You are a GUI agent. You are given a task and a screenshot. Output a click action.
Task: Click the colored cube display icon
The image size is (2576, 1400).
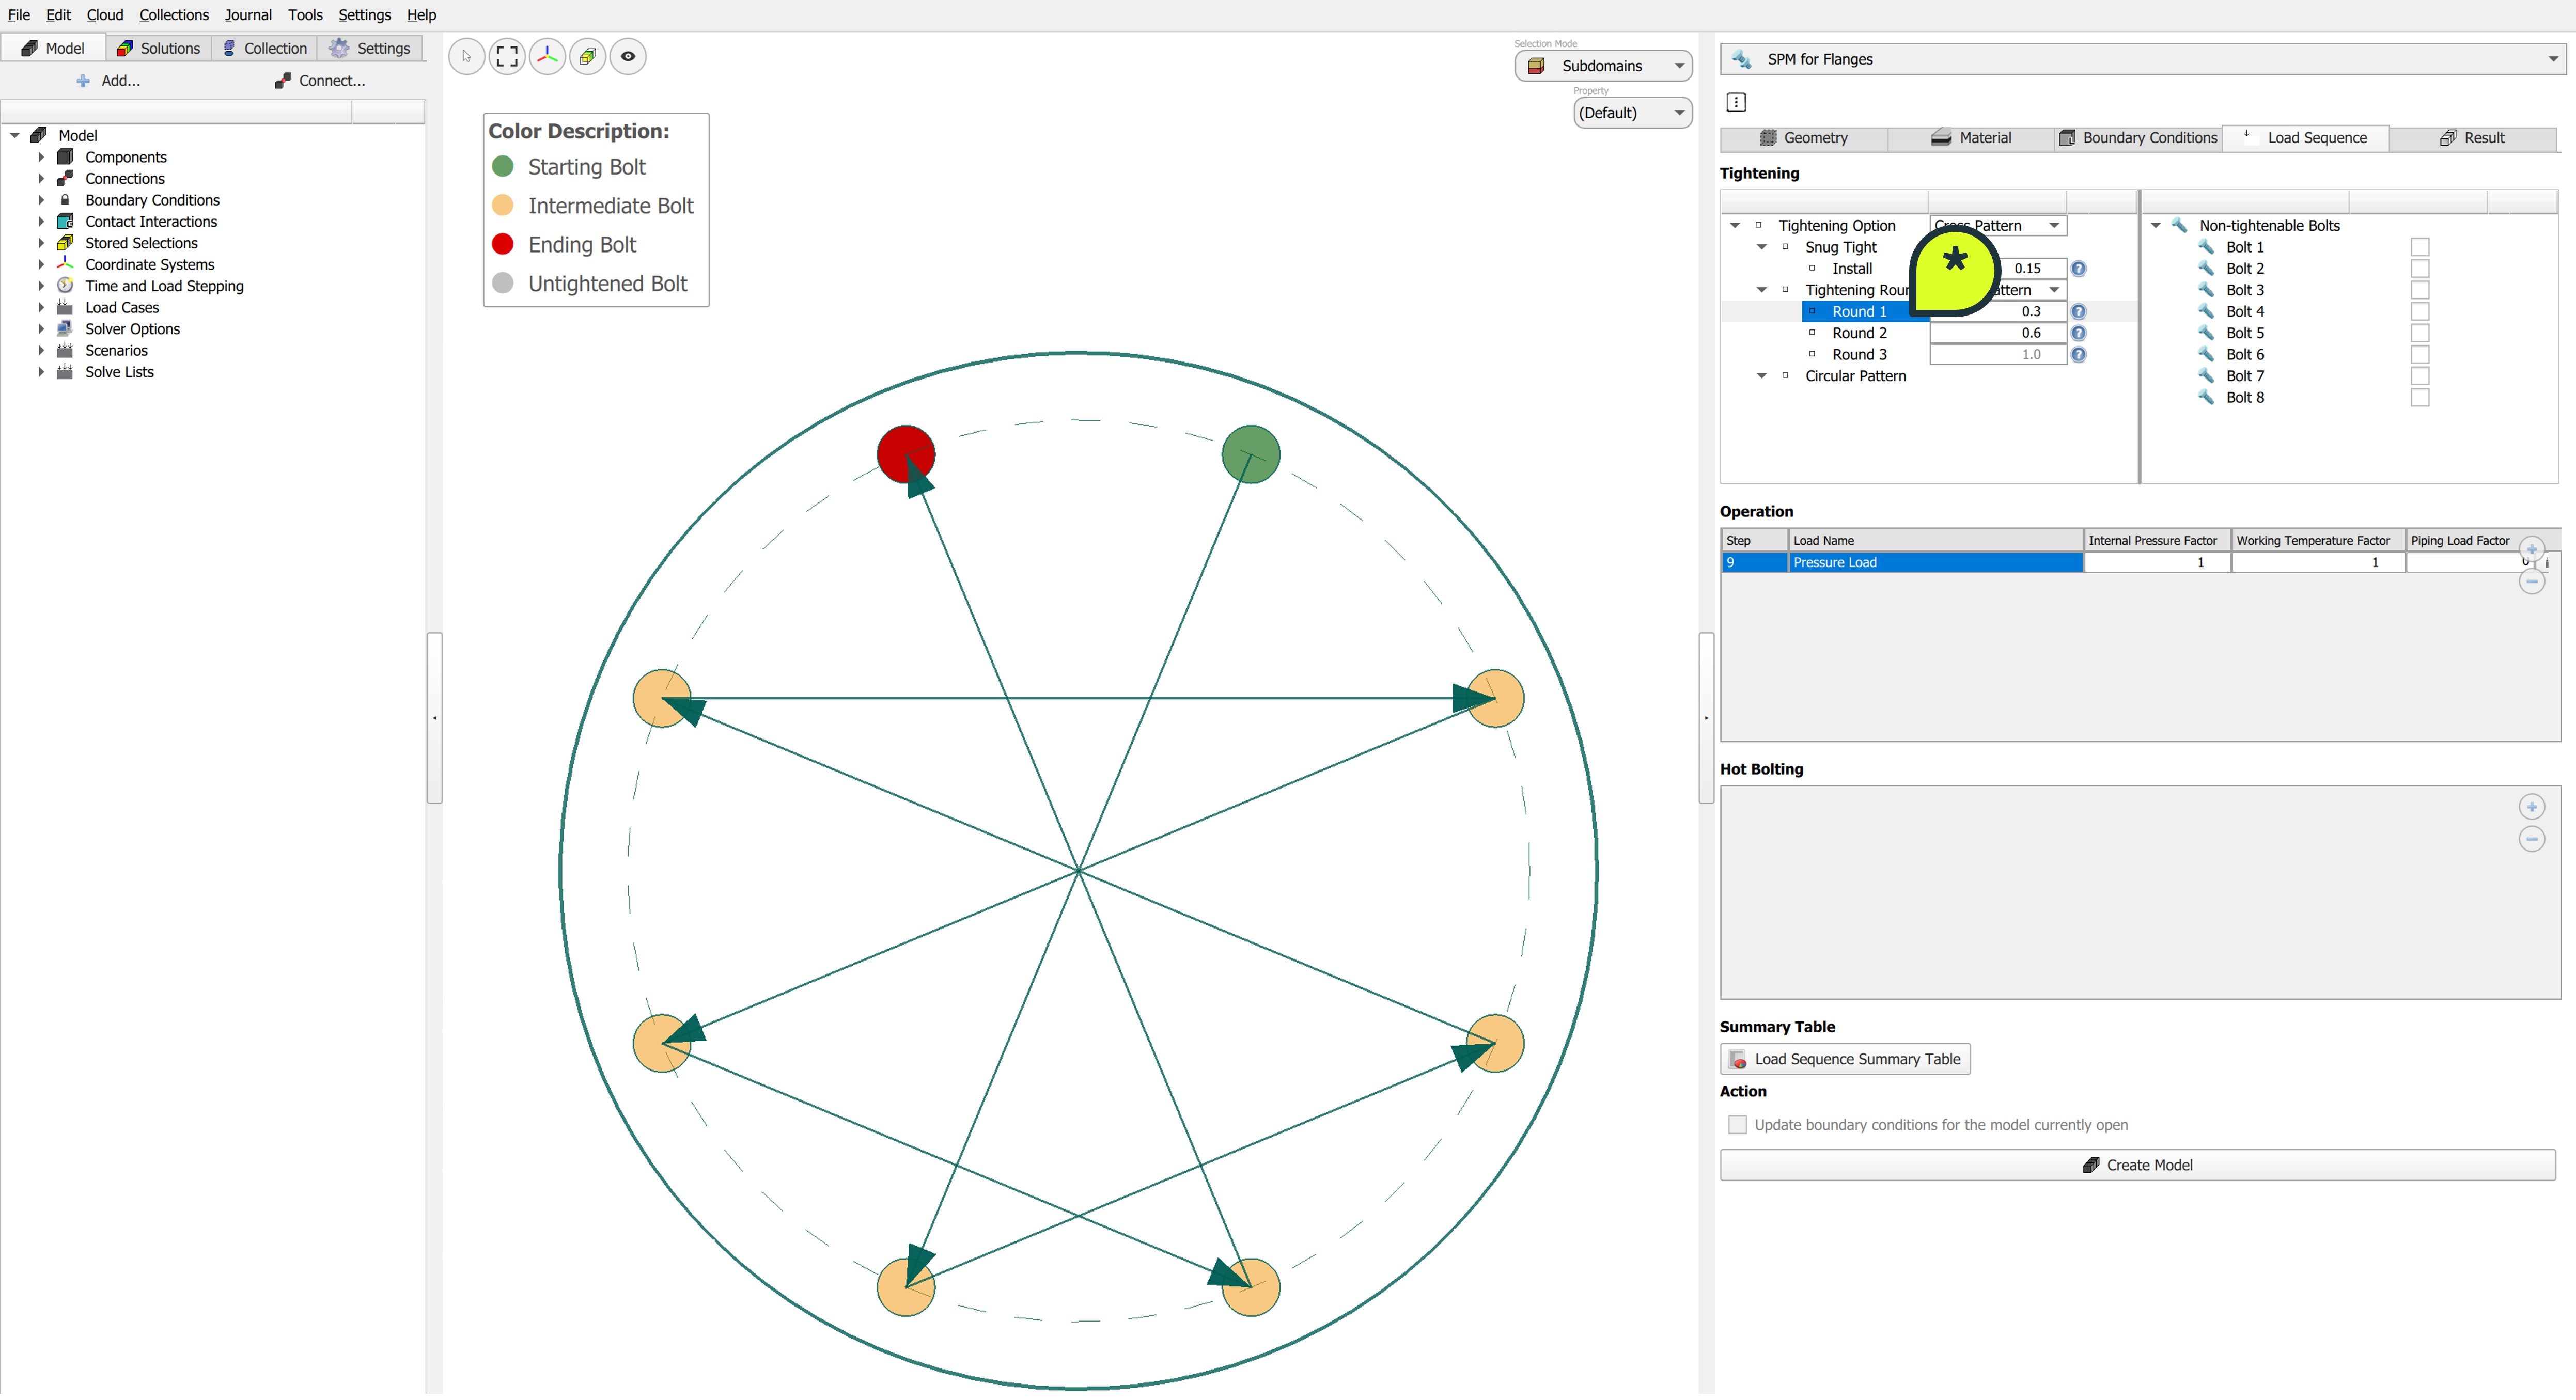[x=588, y=56]
